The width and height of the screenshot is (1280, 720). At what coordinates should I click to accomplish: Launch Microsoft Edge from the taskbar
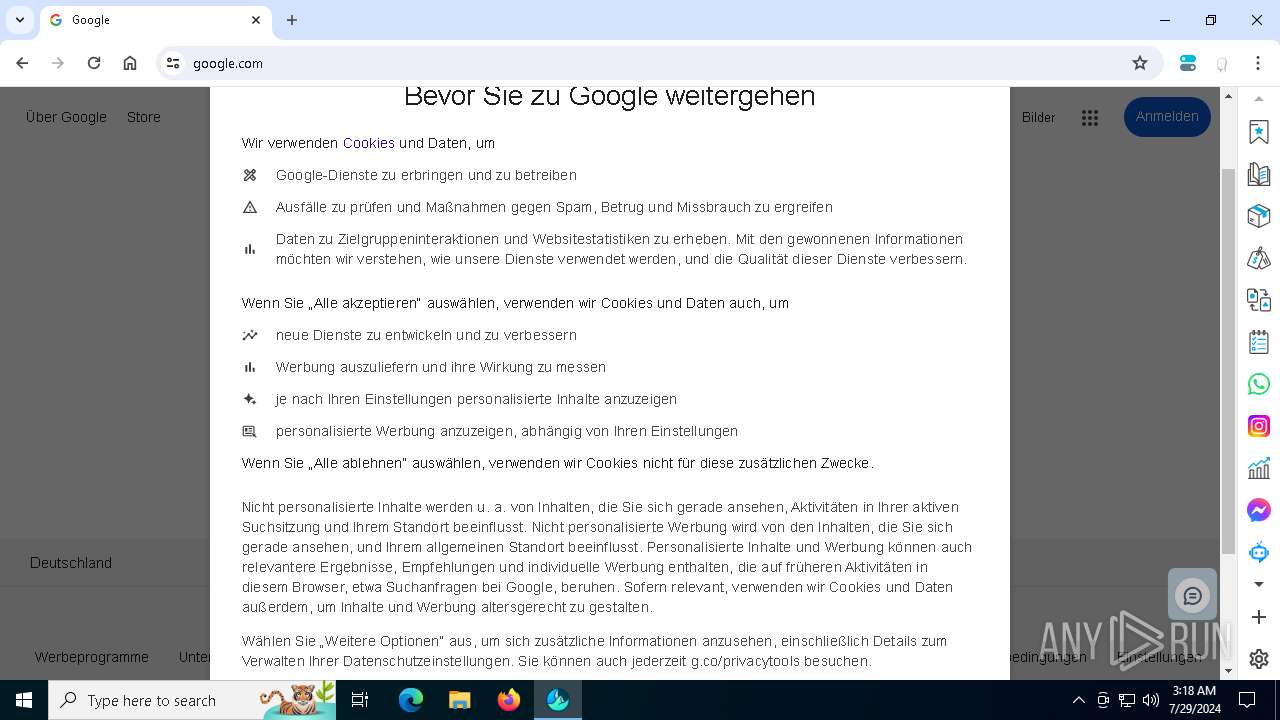pyautogui.click(x=411, y=700)
